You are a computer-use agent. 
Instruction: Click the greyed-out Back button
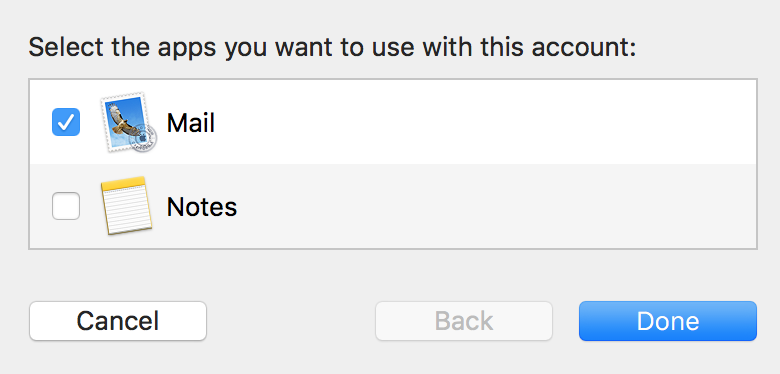click(464, 321)
